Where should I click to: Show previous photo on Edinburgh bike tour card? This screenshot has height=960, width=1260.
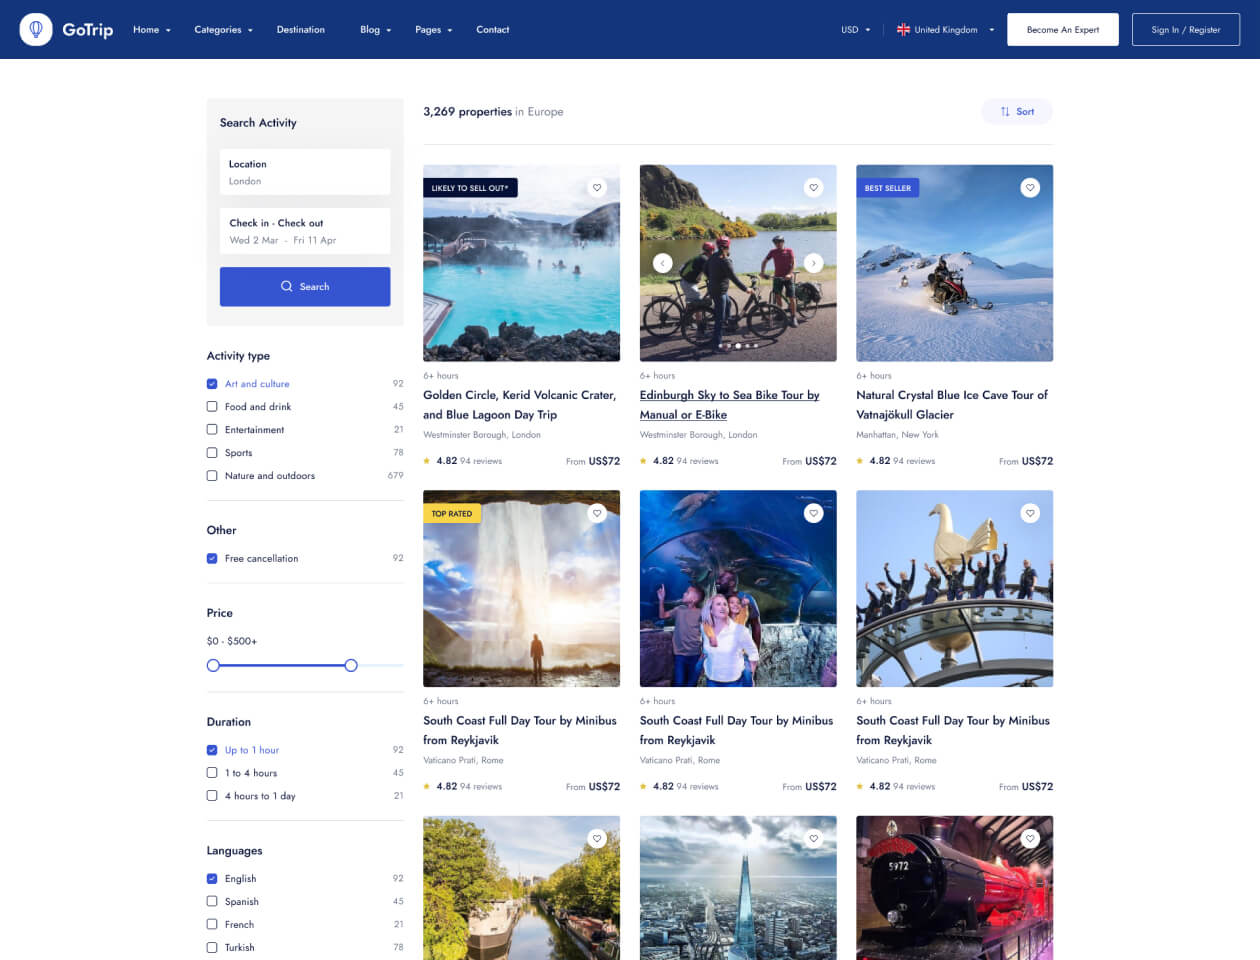[x=662, y=263]
